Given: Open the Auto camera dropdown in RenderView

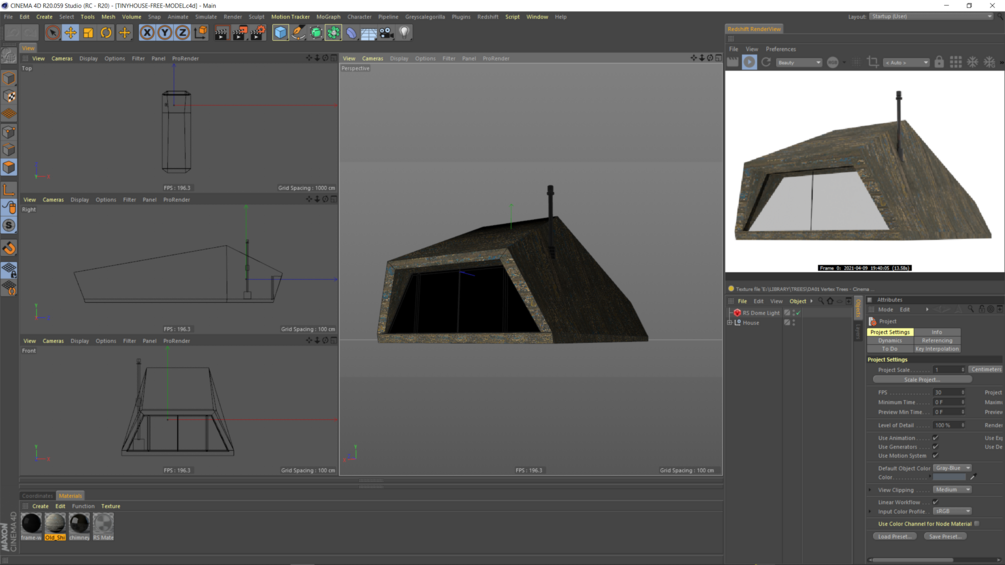Looking at the screenshot, I should (906, 63).
